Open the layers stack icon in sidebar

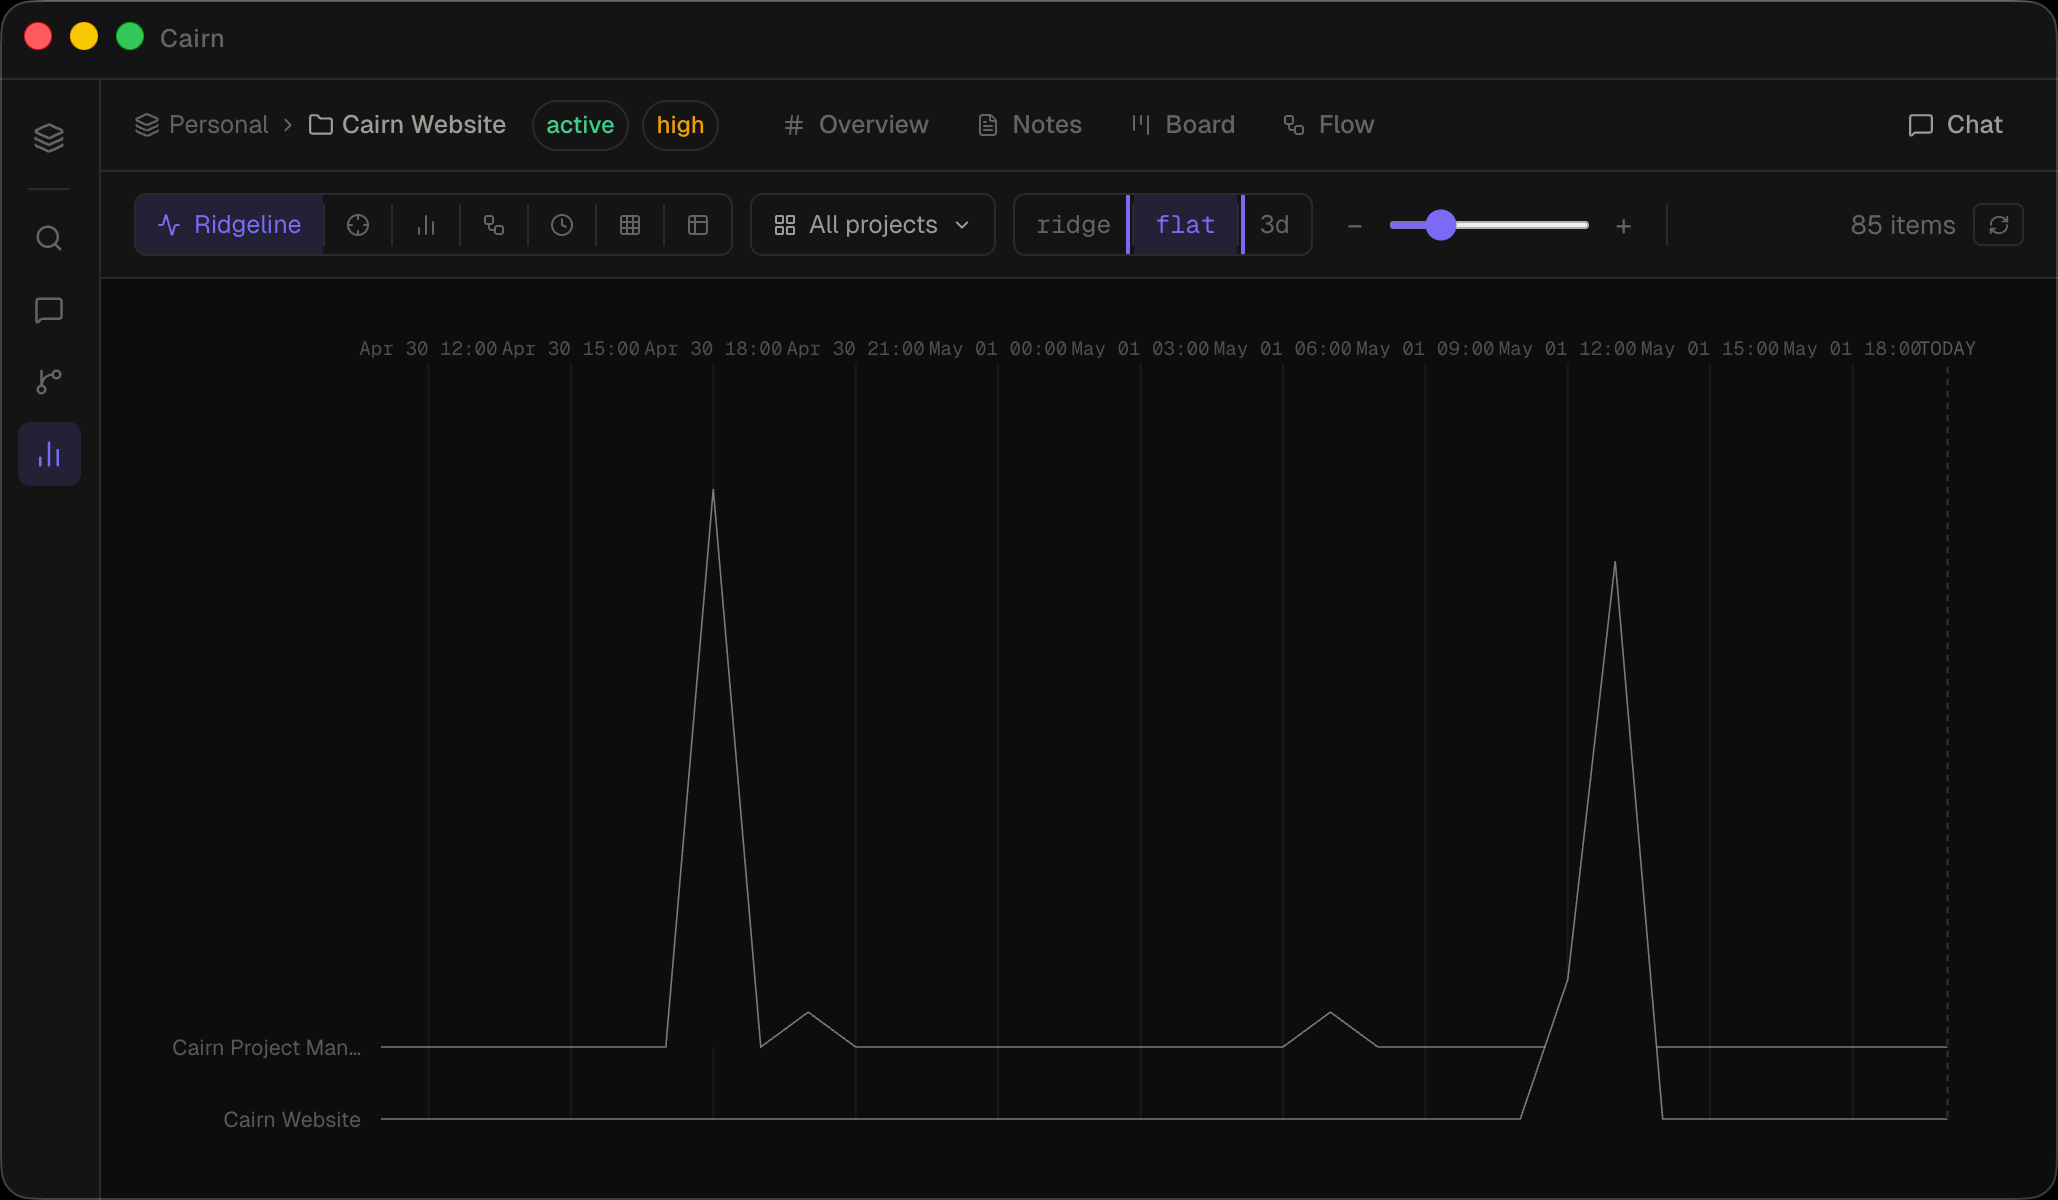[49, 137]
